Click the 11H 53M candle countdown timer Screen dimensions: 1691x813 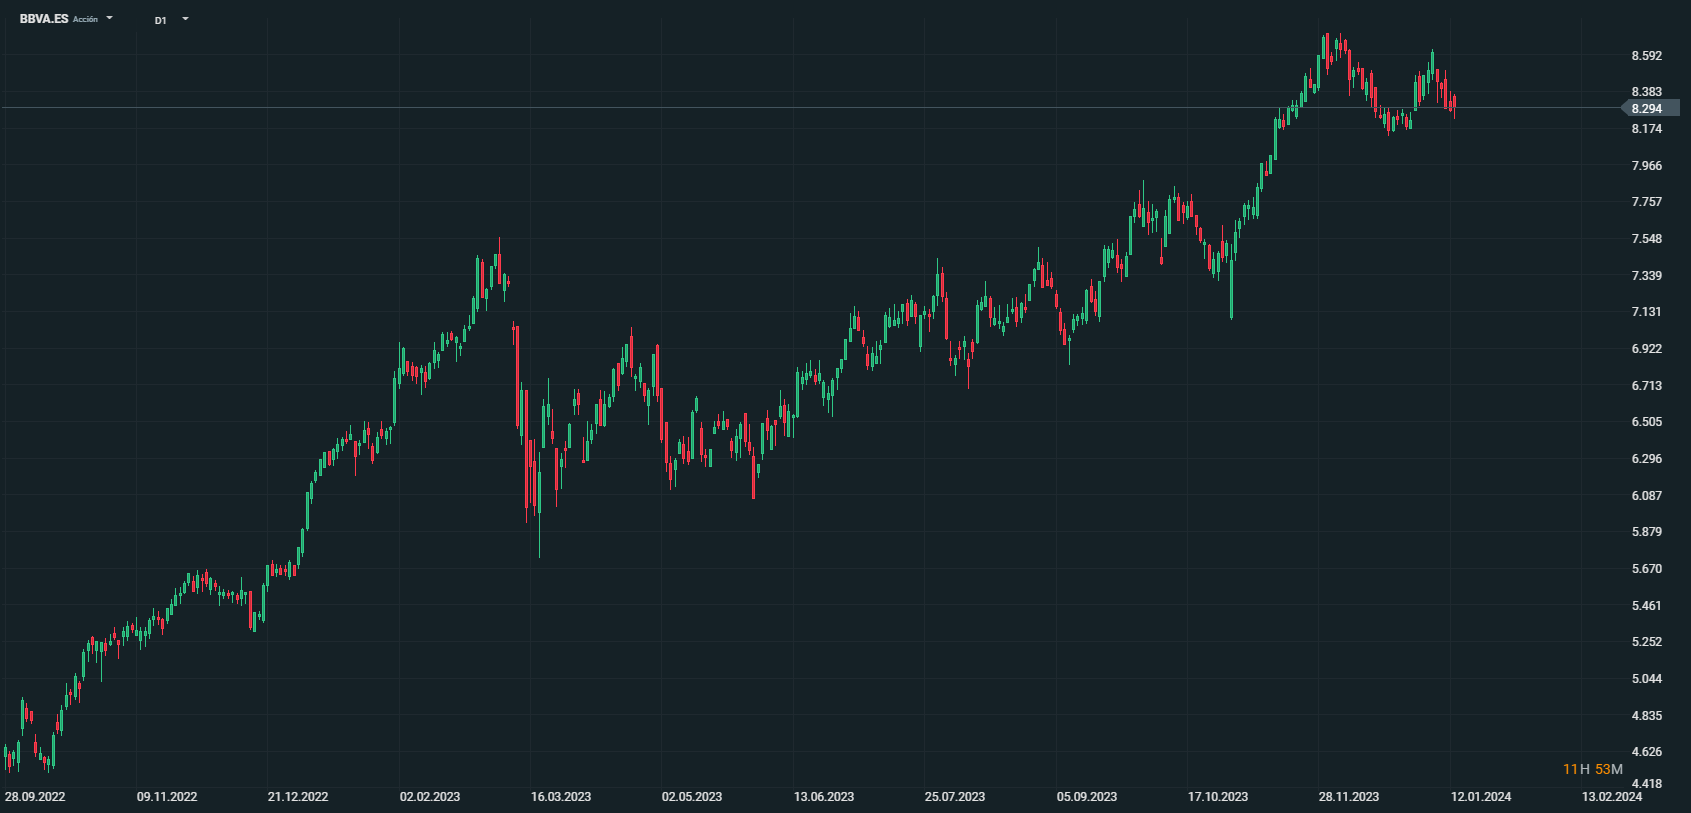pos(1592,769)
